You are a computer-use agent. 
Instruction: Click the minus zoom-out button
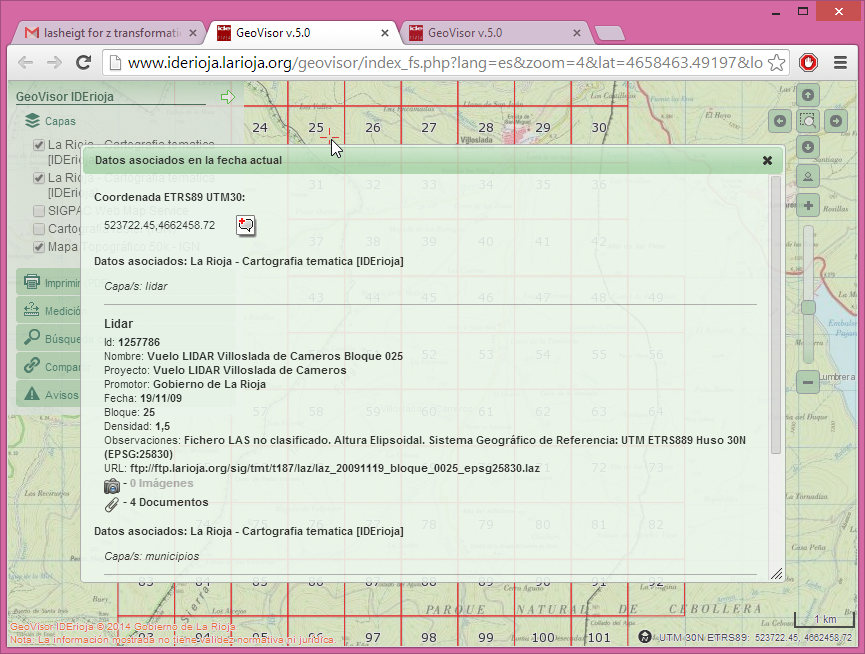tap(808, 381)
